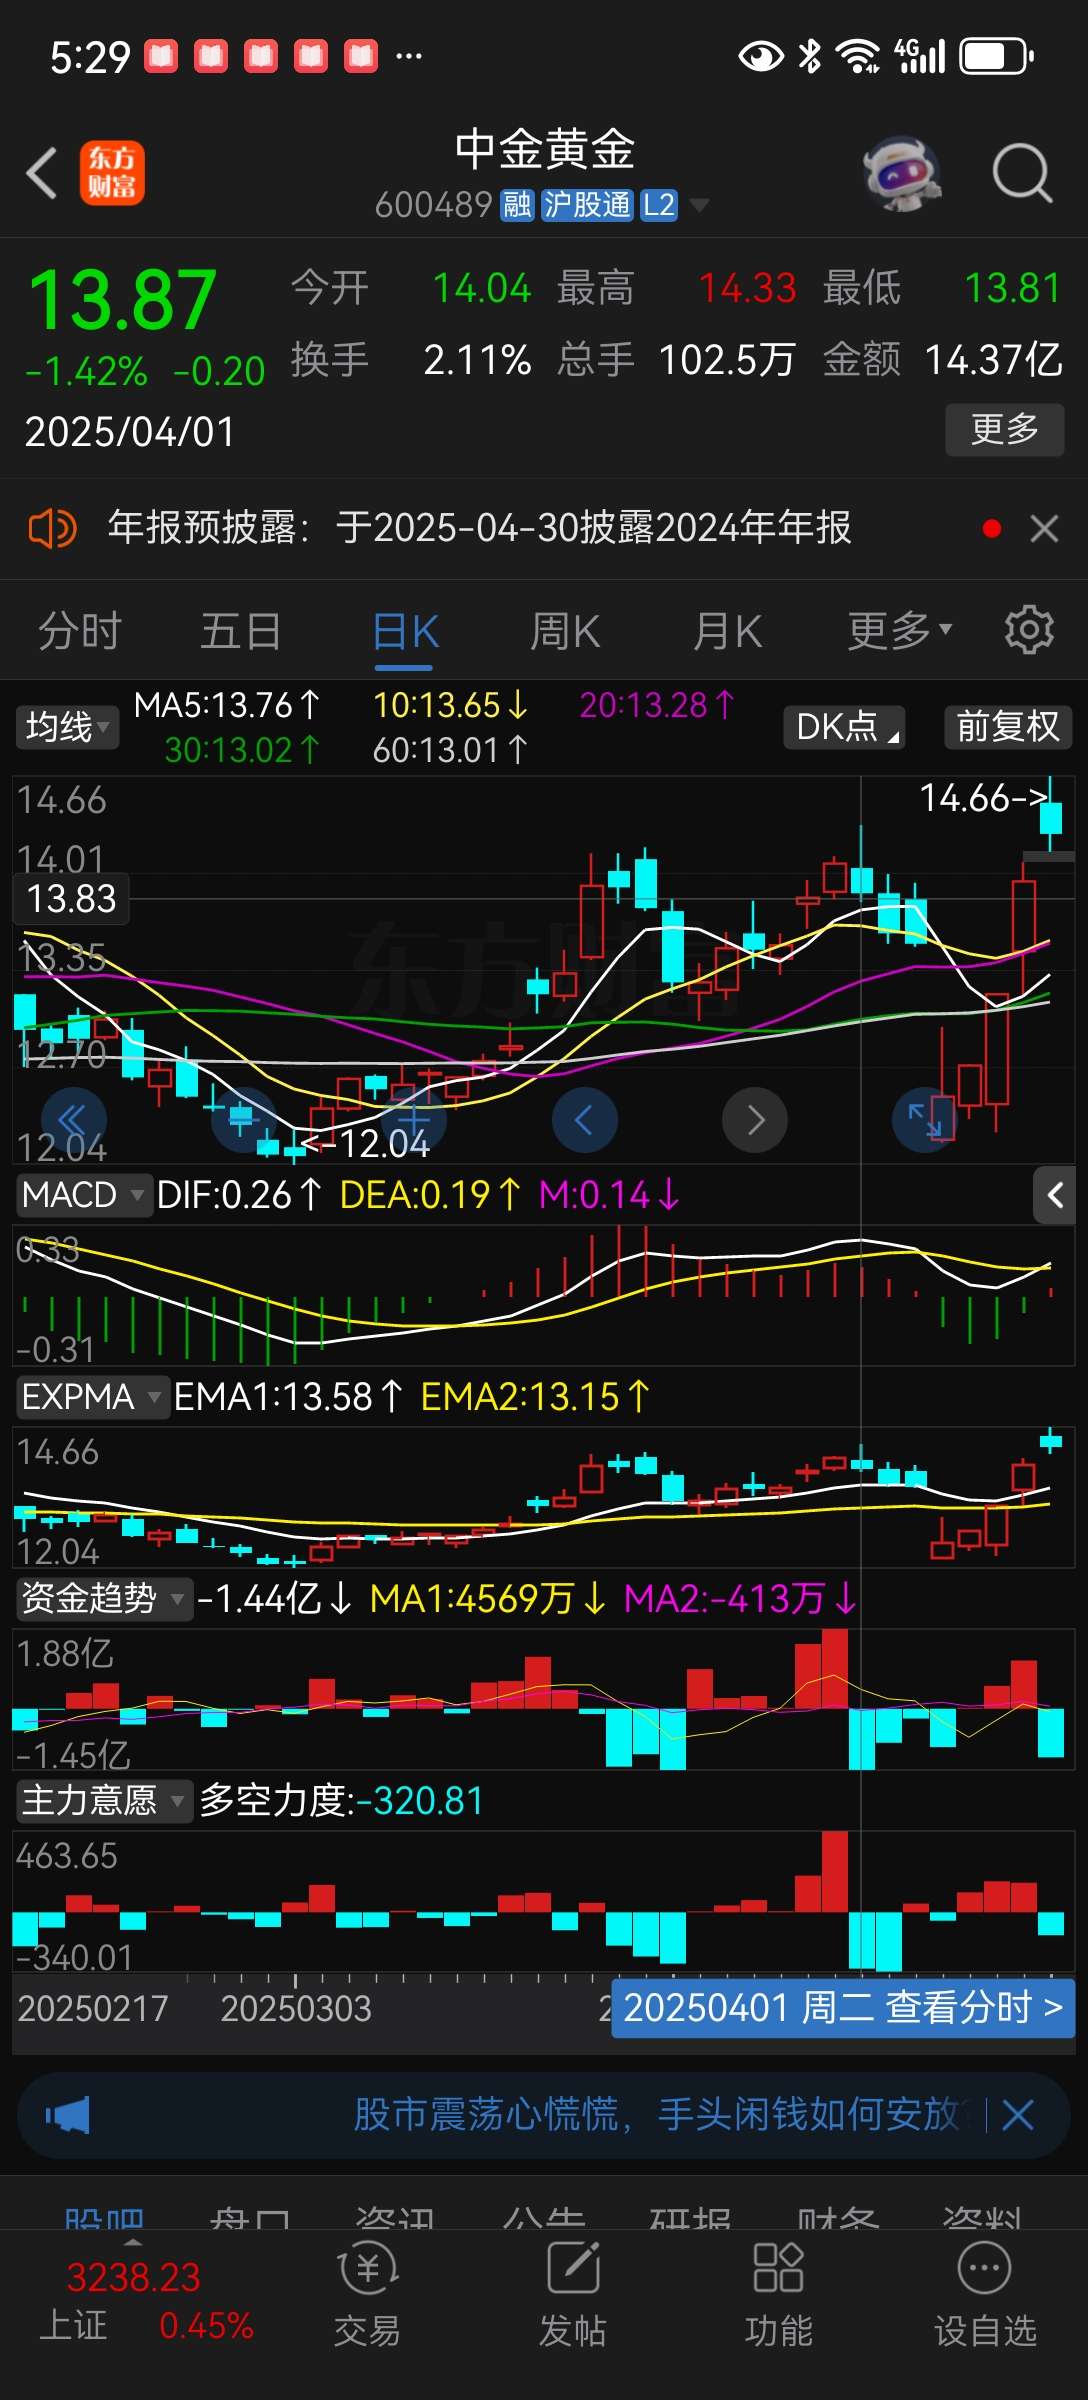Image resolution: width=1088 pixels, height=2400 pixels.
Task: Open EXPMA indicator dropdown
Action: pyautogui.click(x=92, y=1396)
